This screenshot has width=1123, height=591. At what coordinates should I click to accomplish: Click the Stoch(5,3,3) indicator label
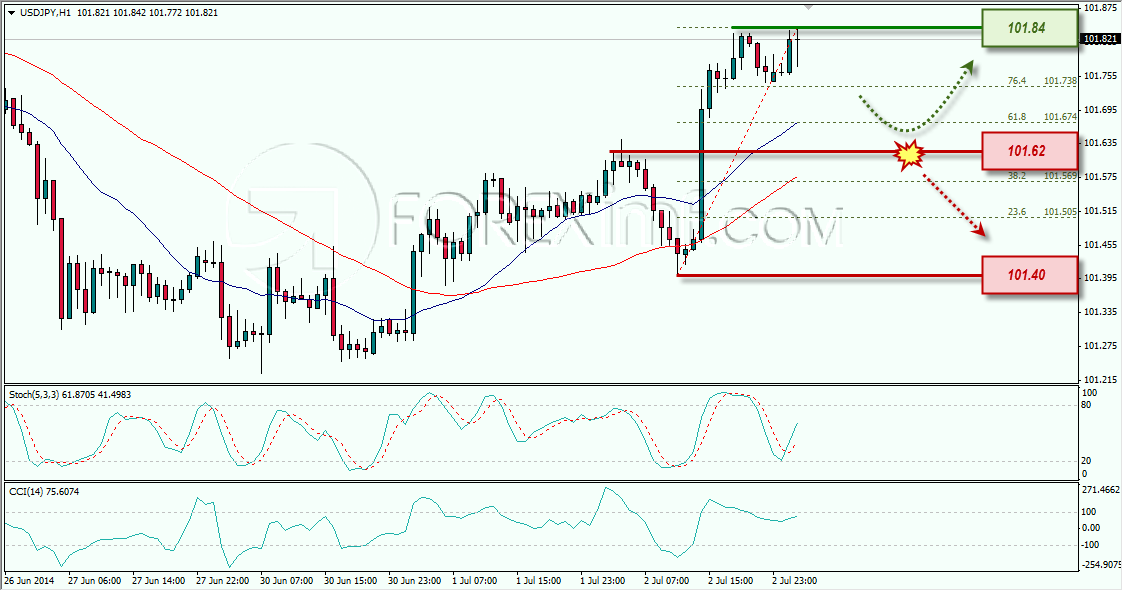[70, 395]
